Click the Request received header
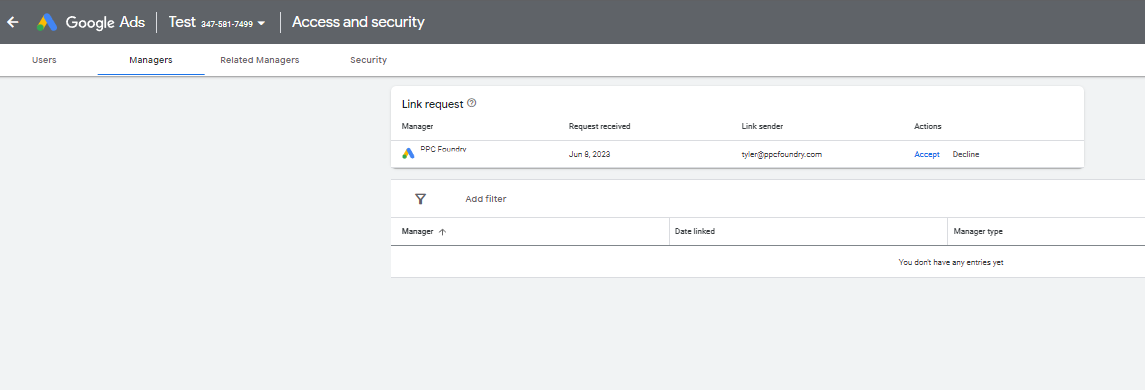Screen dimensions: 1145x390 pyautogui.click(x=600, y=126)
